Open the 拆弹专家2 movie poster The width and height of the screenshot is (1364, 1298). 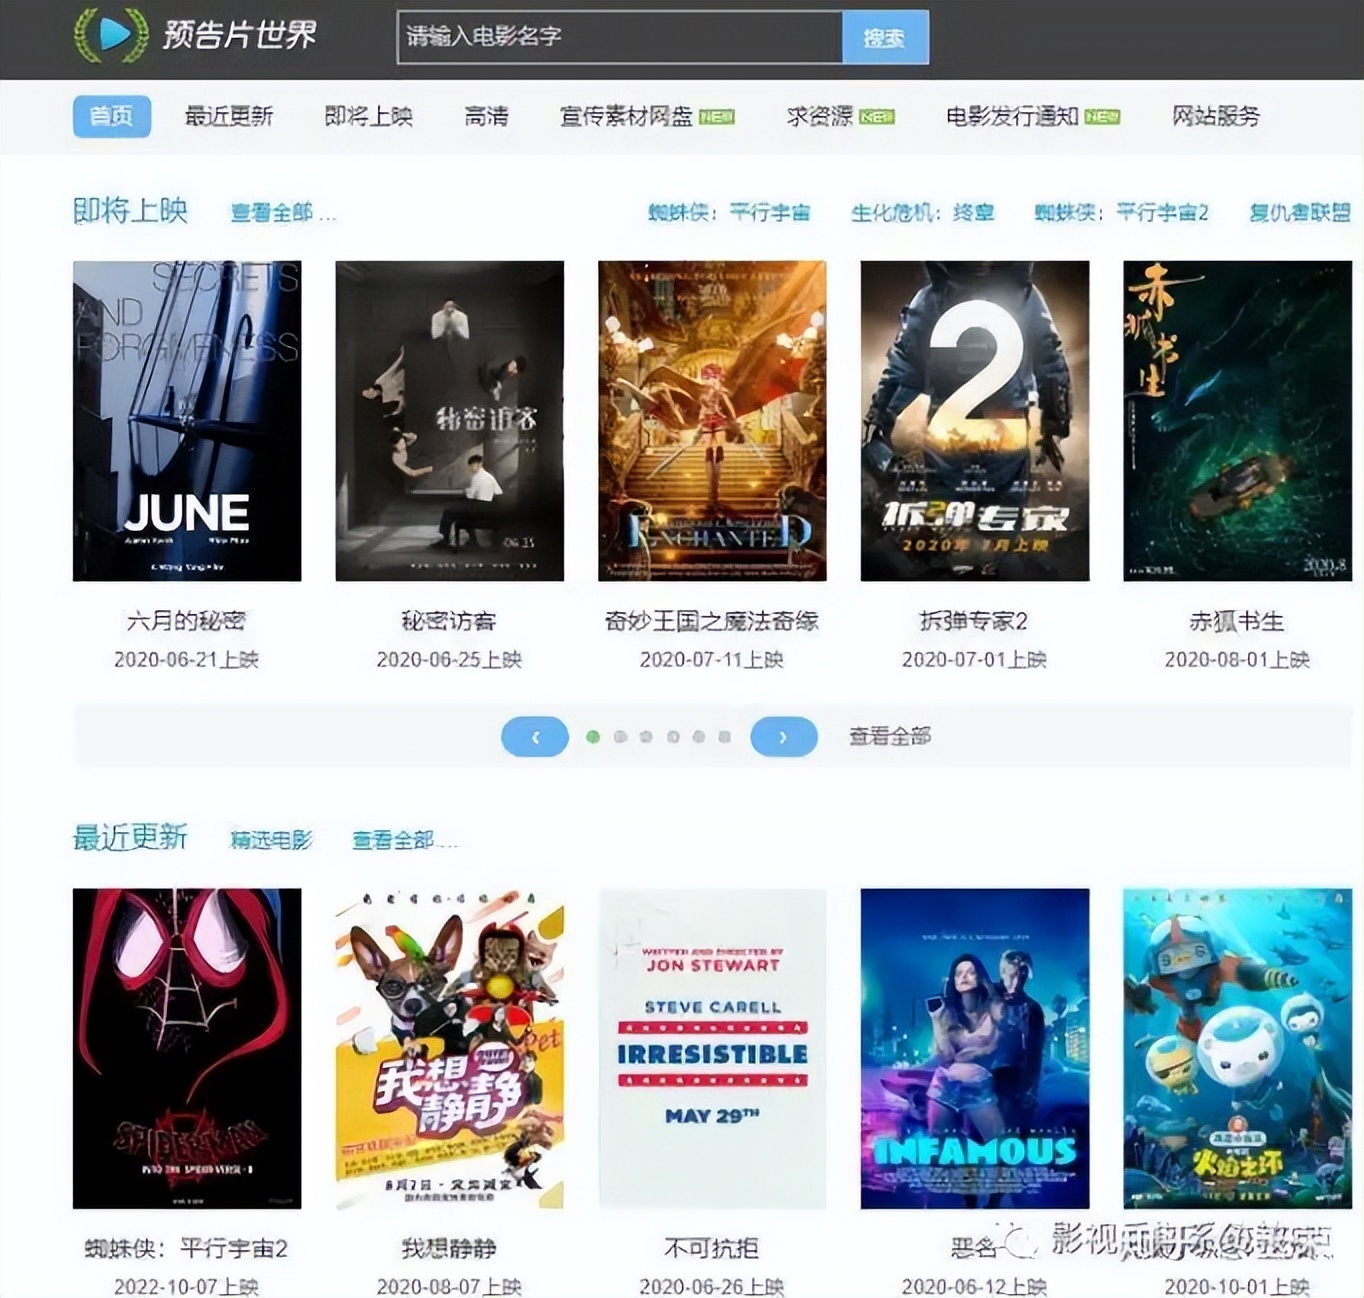point(974,420)
